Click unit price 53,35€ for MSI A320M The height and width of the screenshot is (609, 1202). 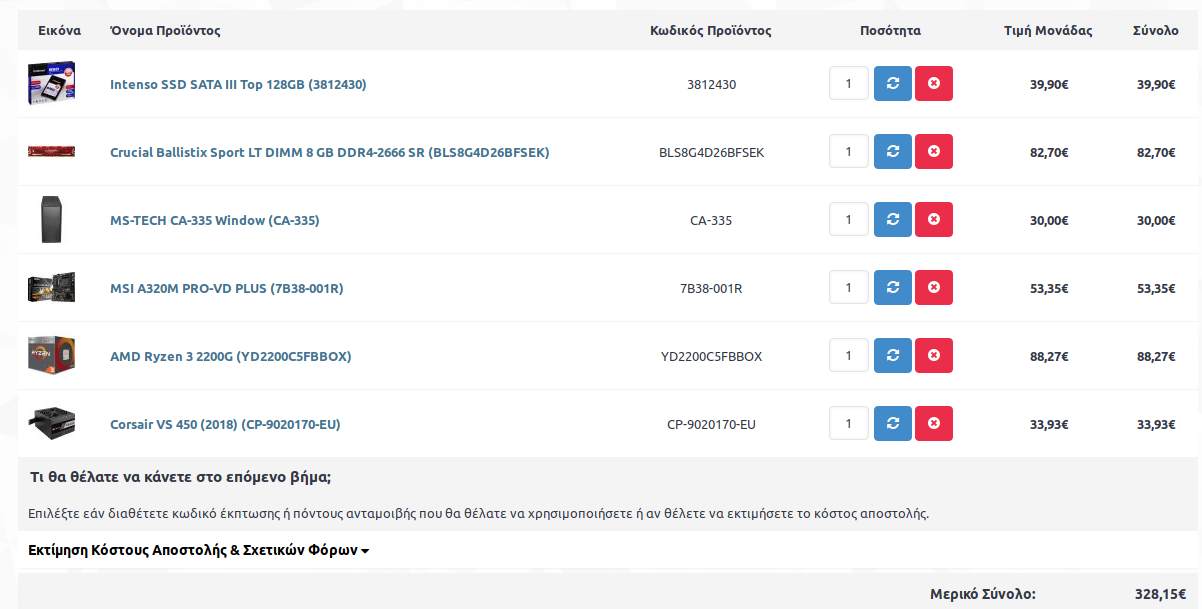pos(1049,289)
